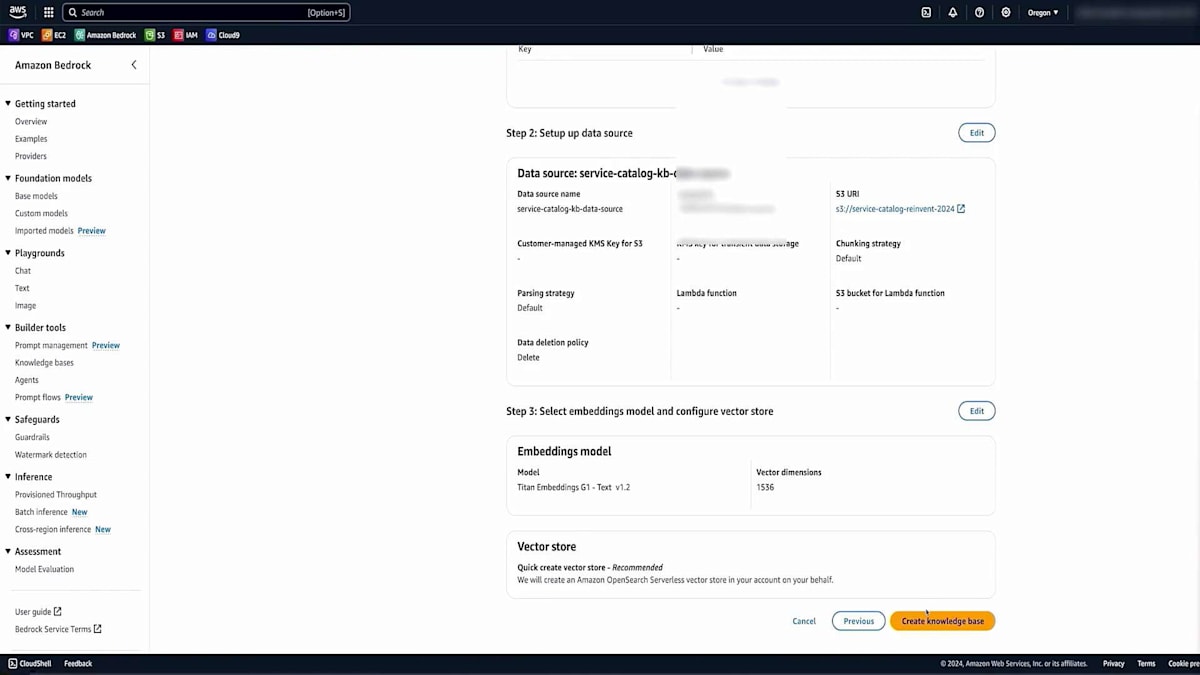
Task: Open Custom models page
Action: [x=41, y=213]
